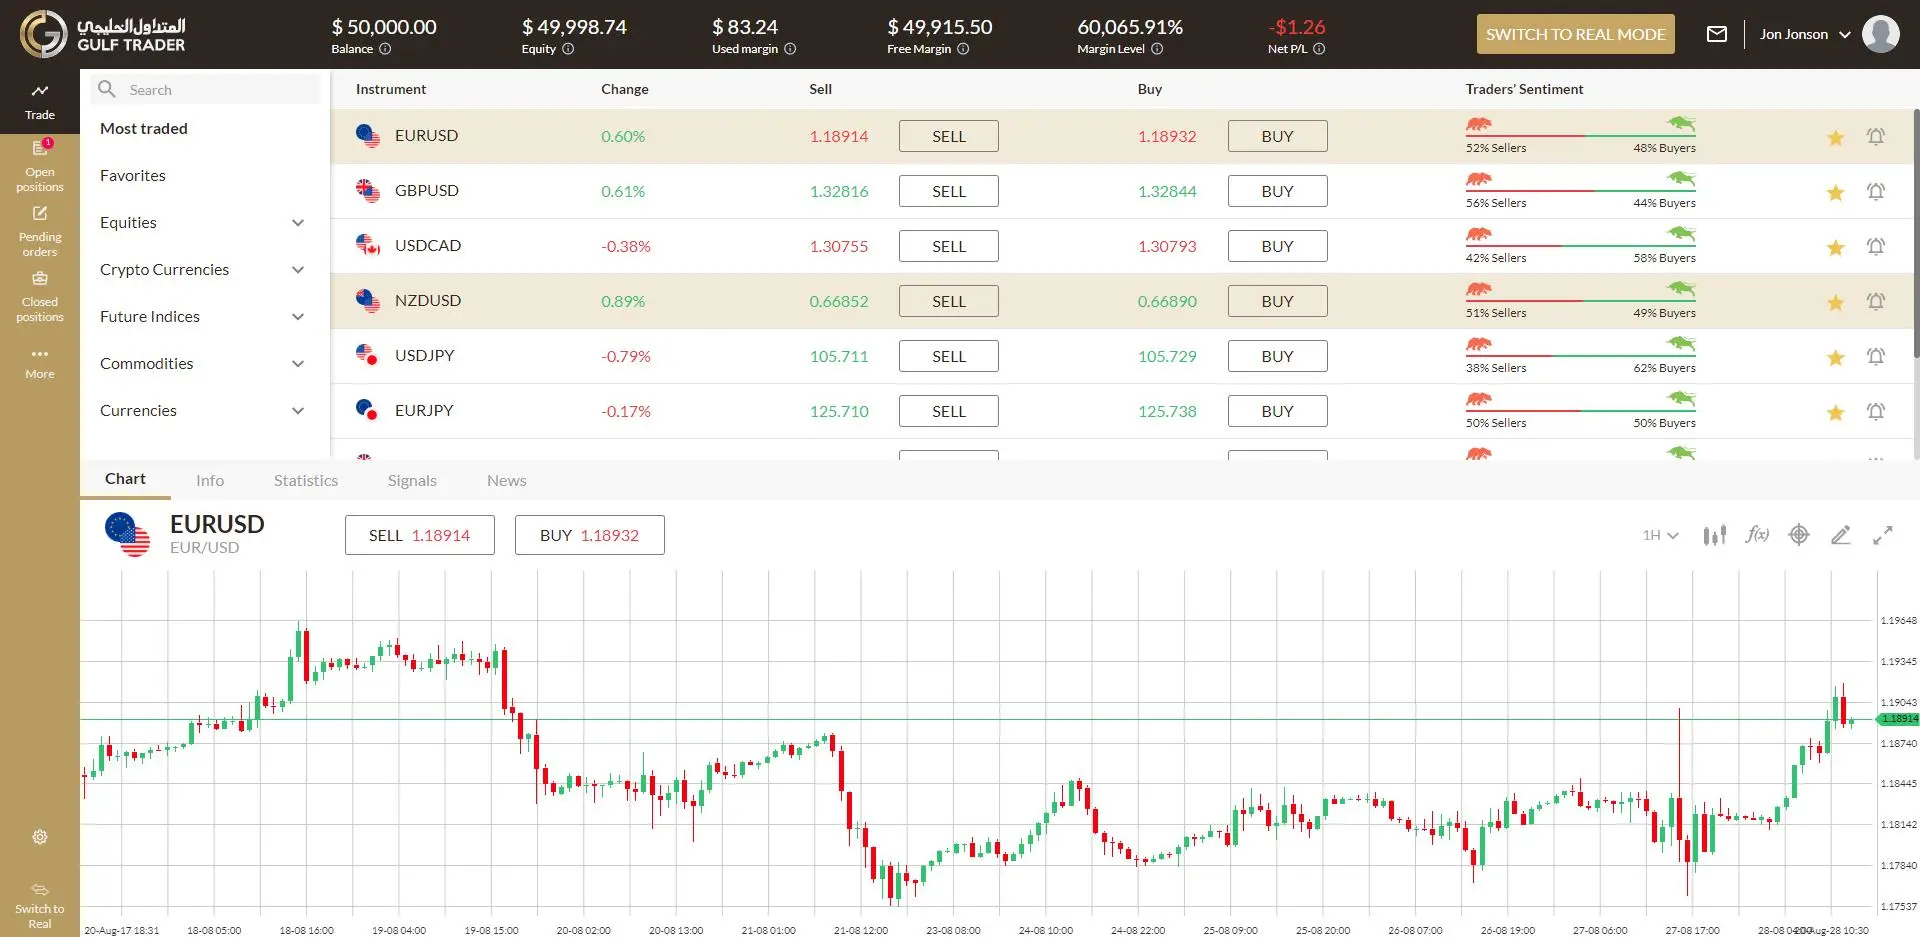The width and height of the screenshot is (1920, 937).
Task: Open chart indicators f(x) menu
Action: point(1757,535)
